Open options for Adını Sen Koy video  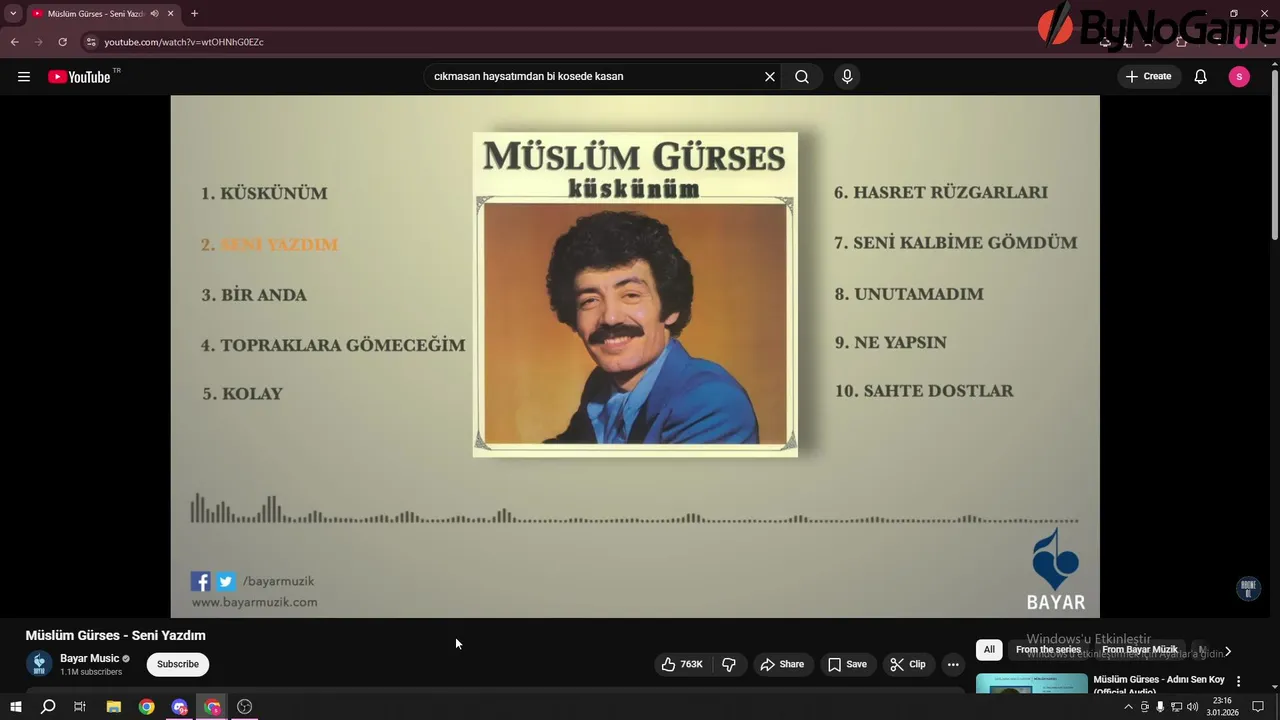coord(1239,682)
